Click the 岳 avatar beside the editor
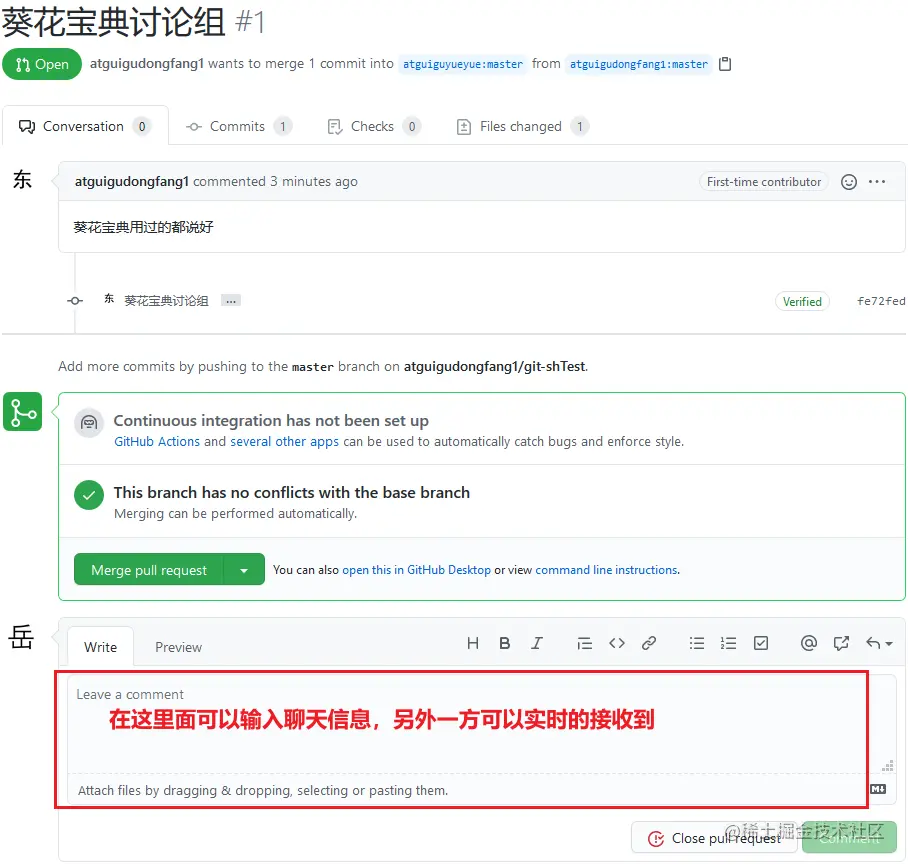This screenshot has height=865, width=908. [x=21, y=637]
